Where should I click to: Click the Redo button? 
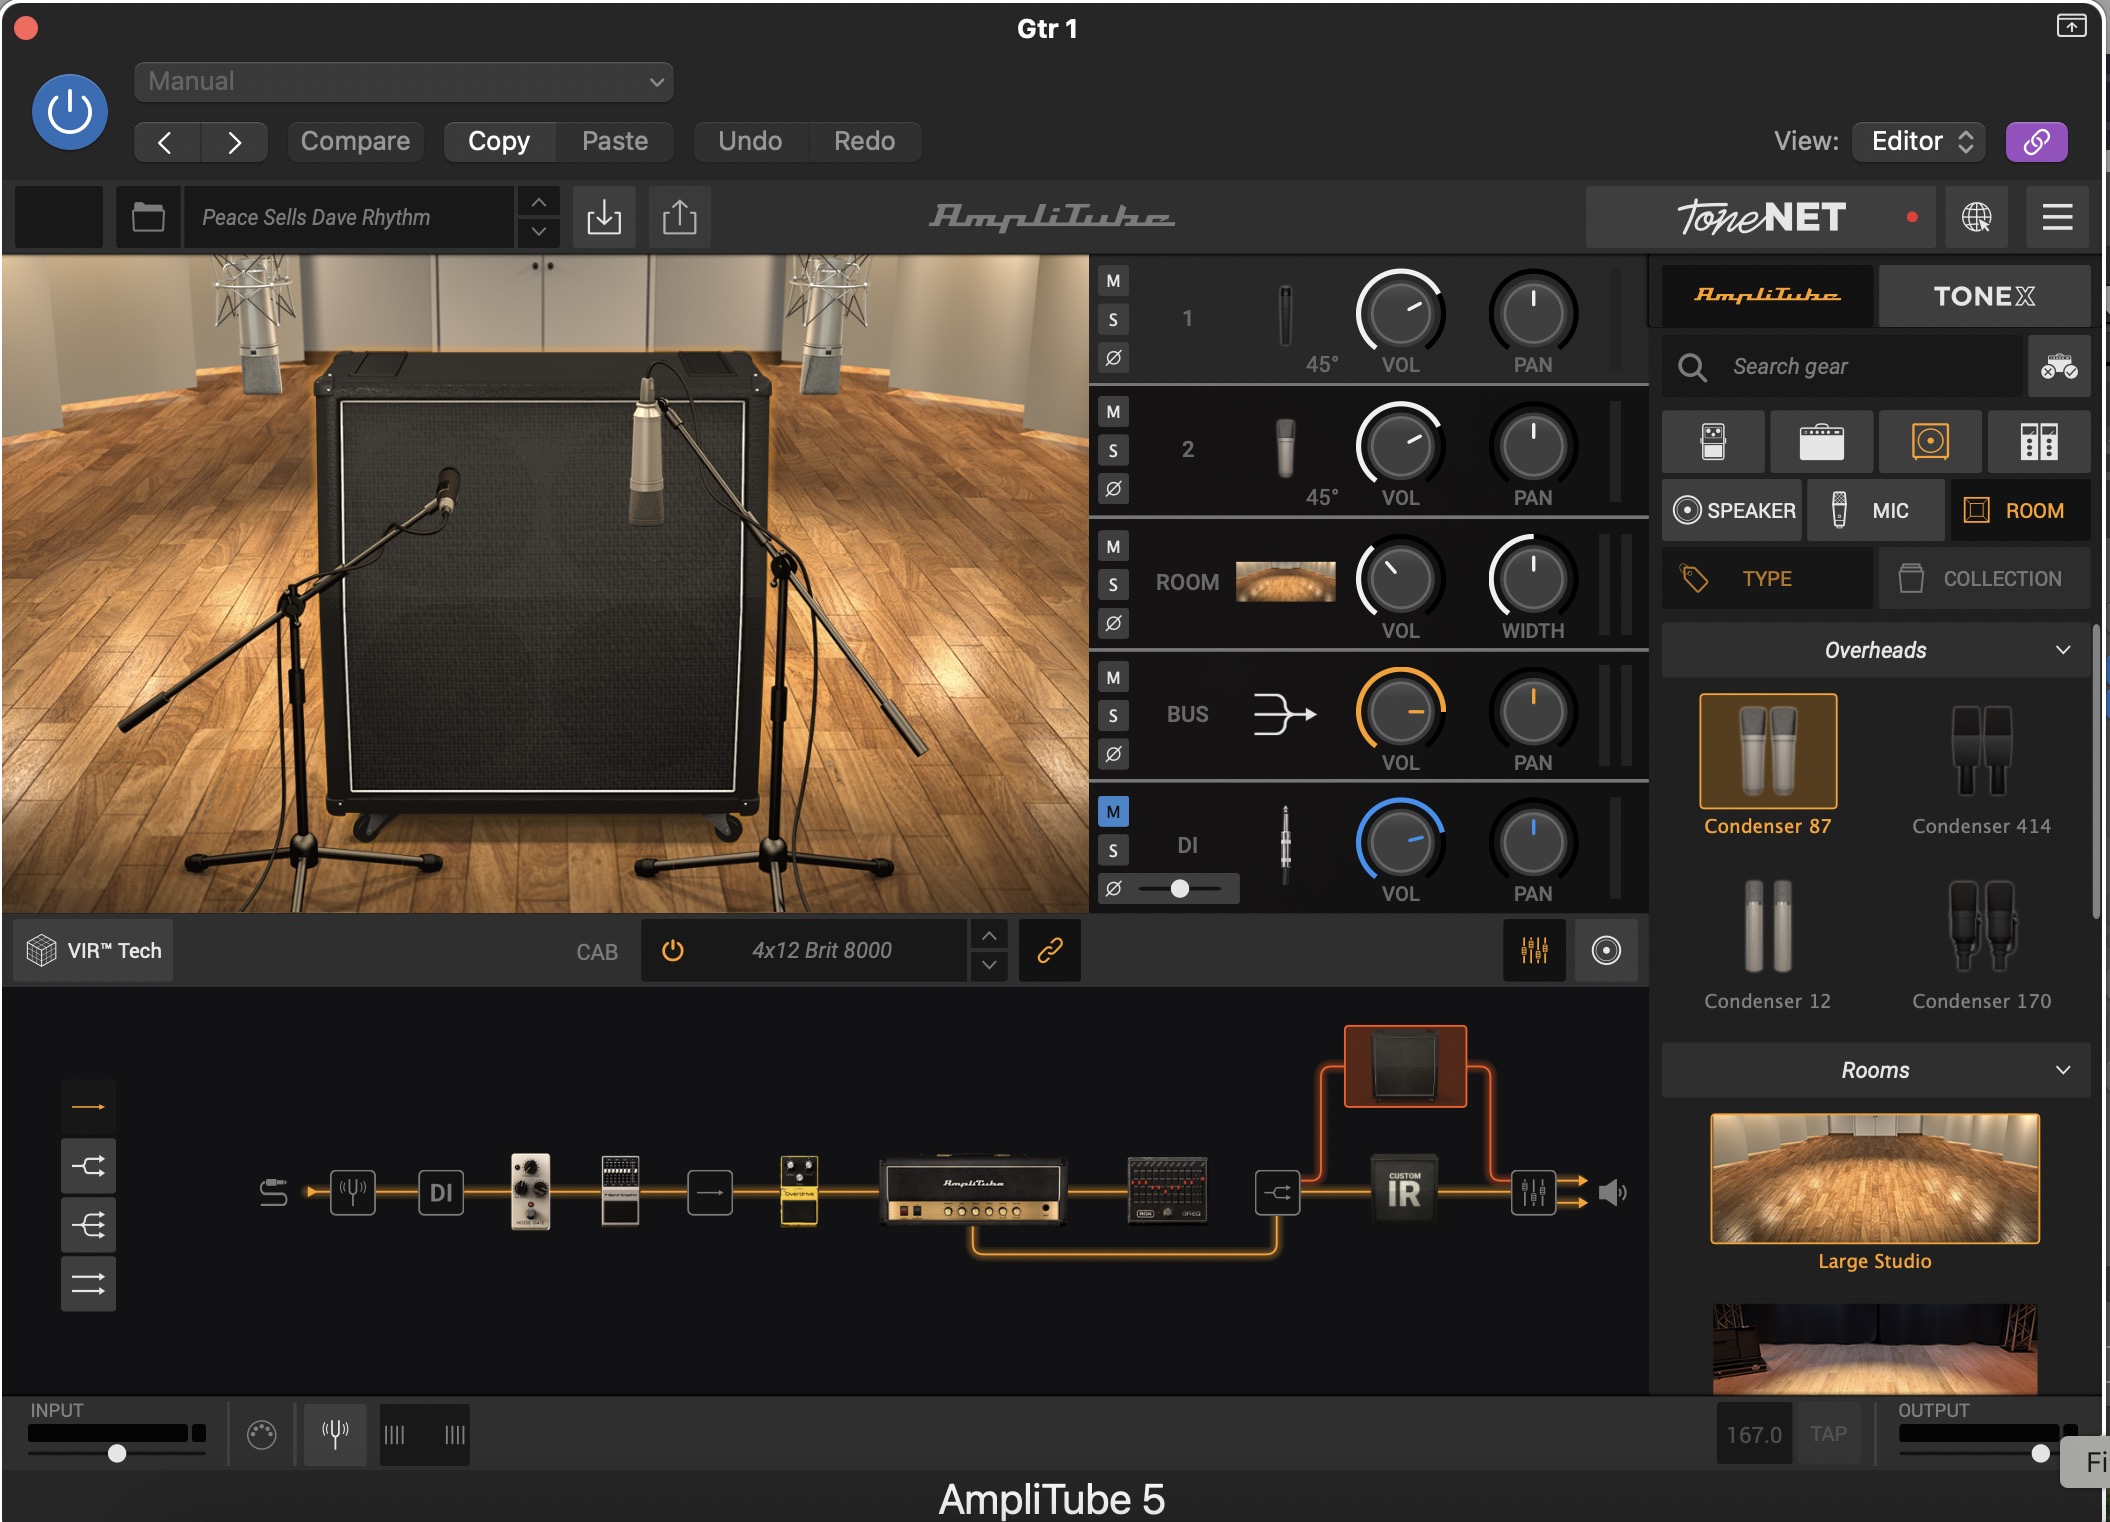[x=864, y=141]
